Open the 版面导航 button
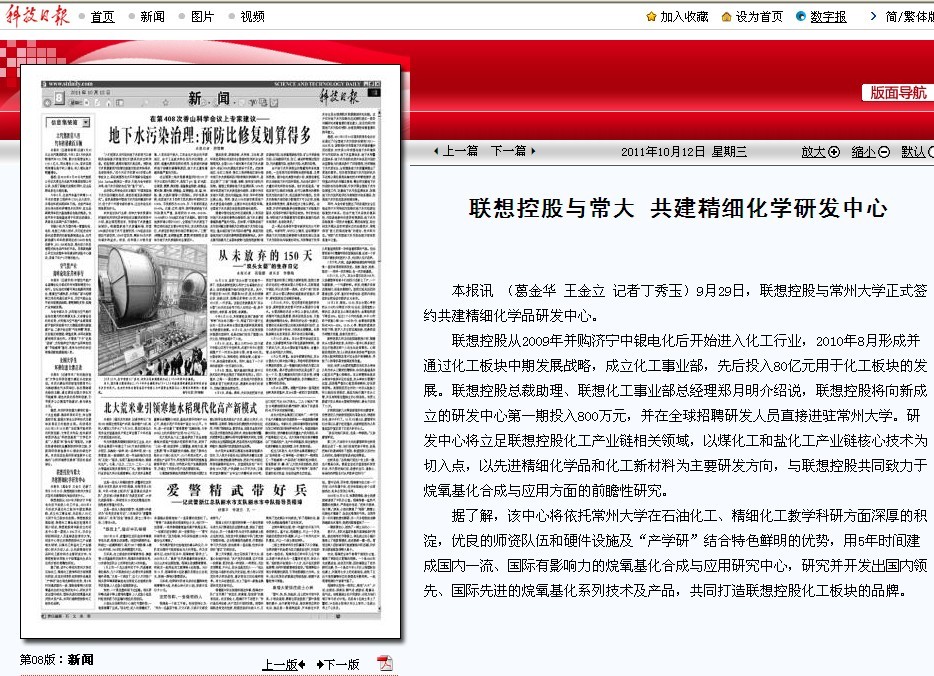The width and height of the screenshot is (934, 676). pos(898,93)
